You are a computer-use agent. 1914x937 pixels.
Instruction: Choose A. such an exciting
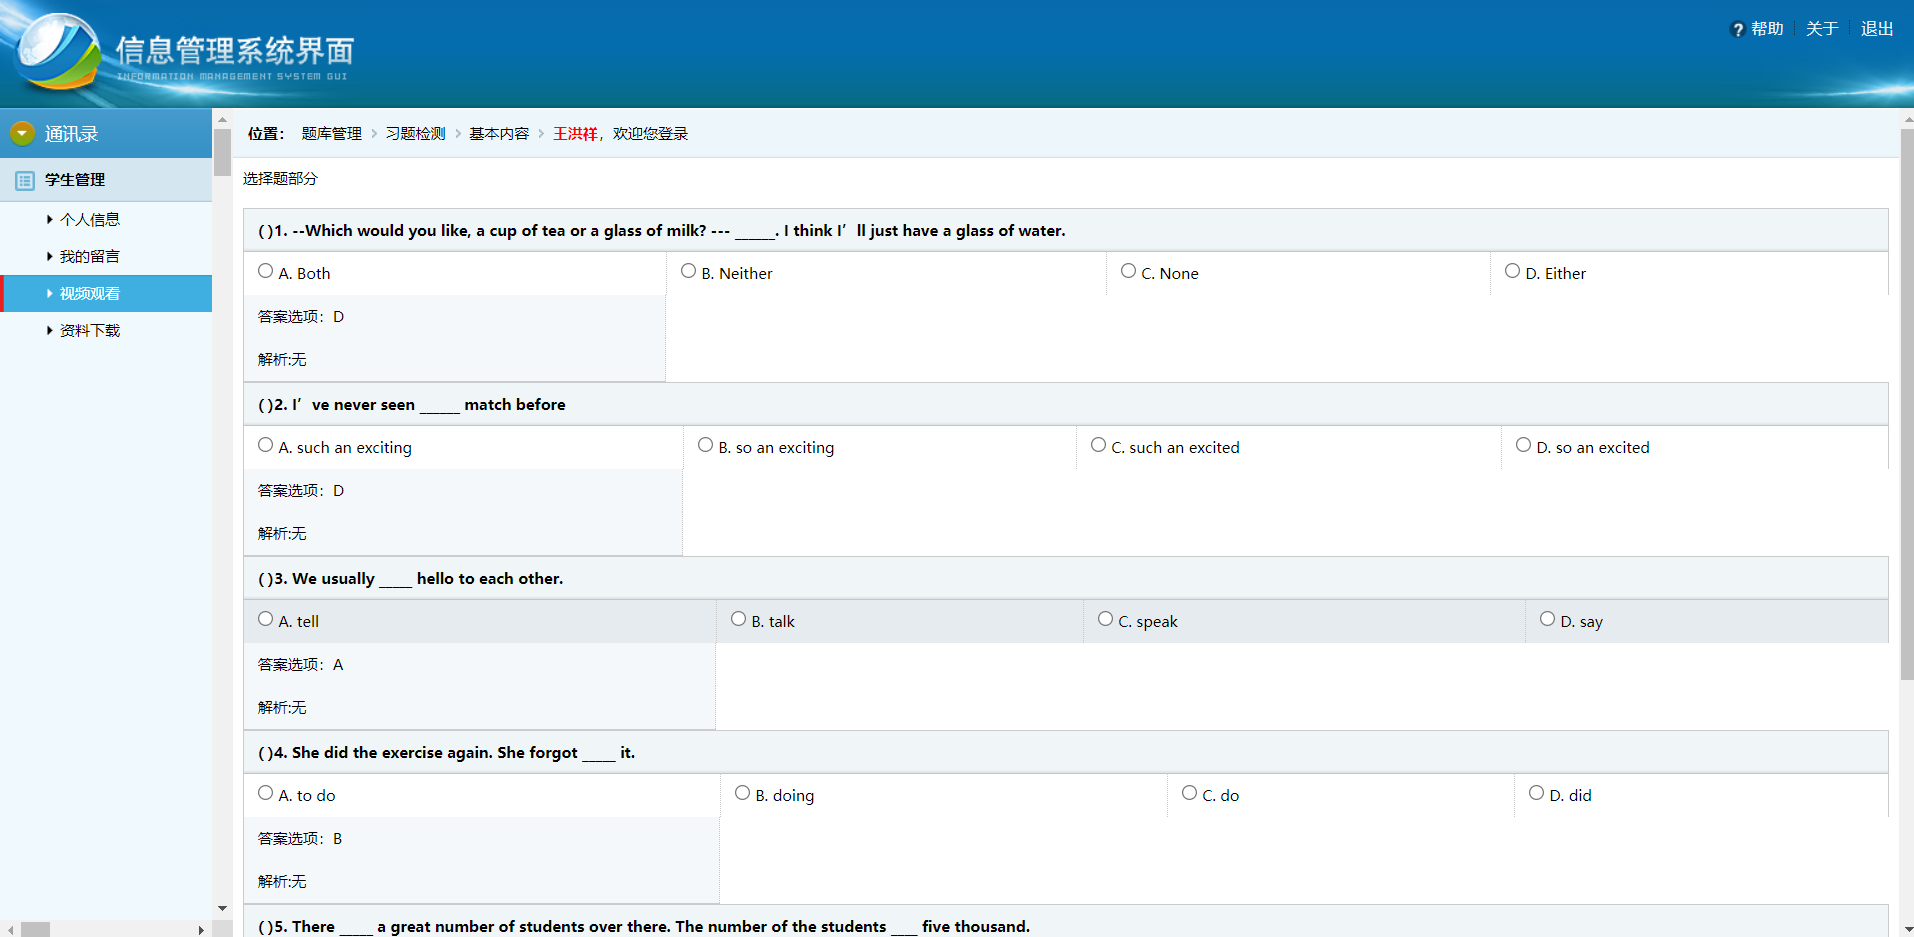click(x=265, y=445)
